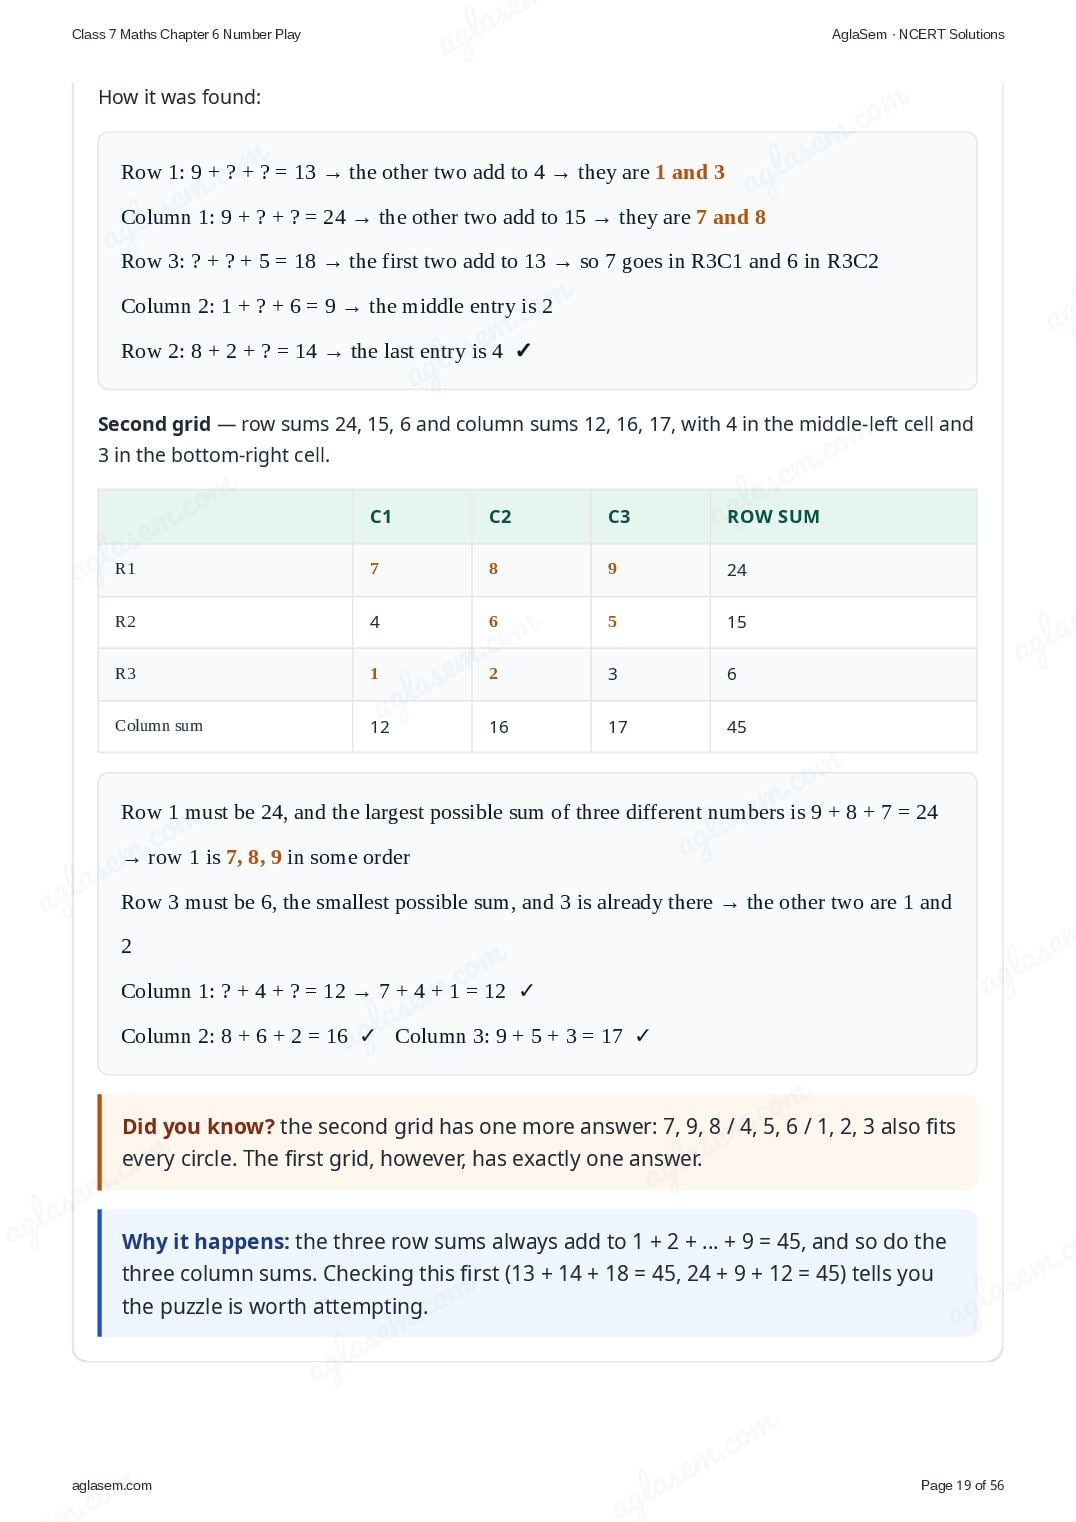The image size is (1076, 1522).
Task: Select the Column sum row label
Action: click(x=159, y=726)
